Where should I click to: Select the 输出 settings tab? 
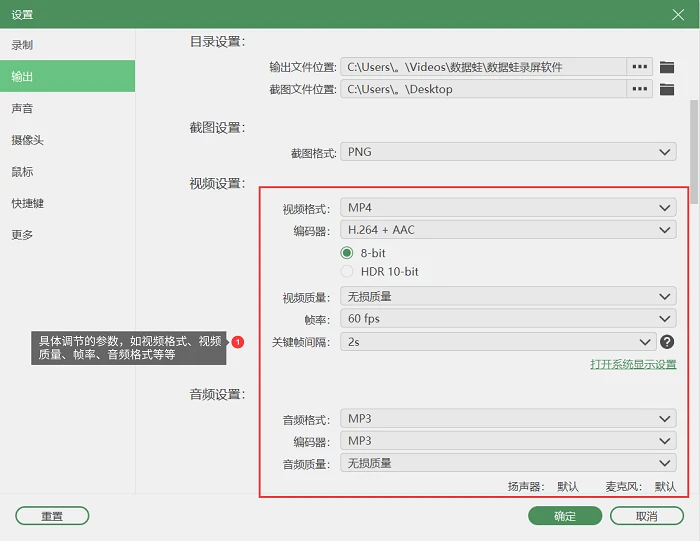coord(67,76)
